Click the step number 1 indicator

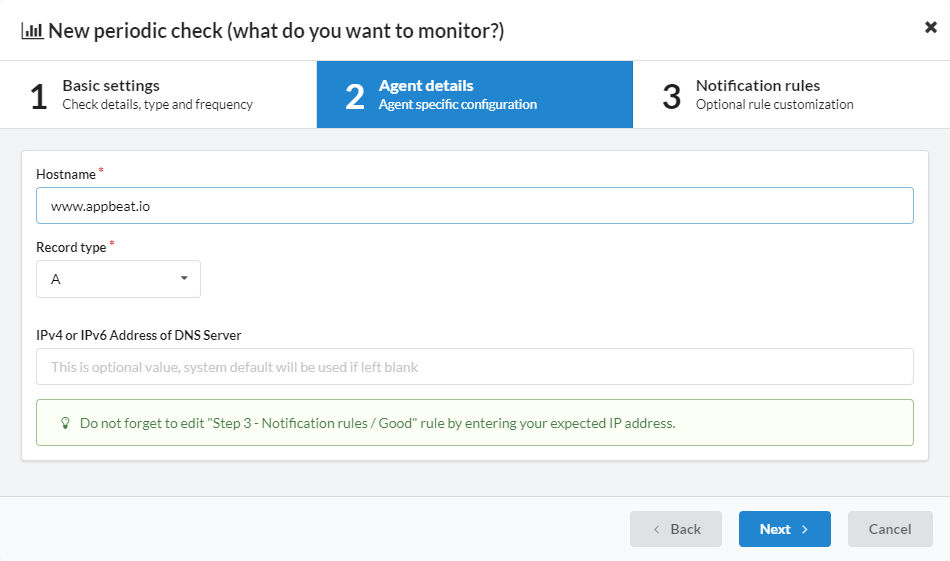tap(39, 96)
